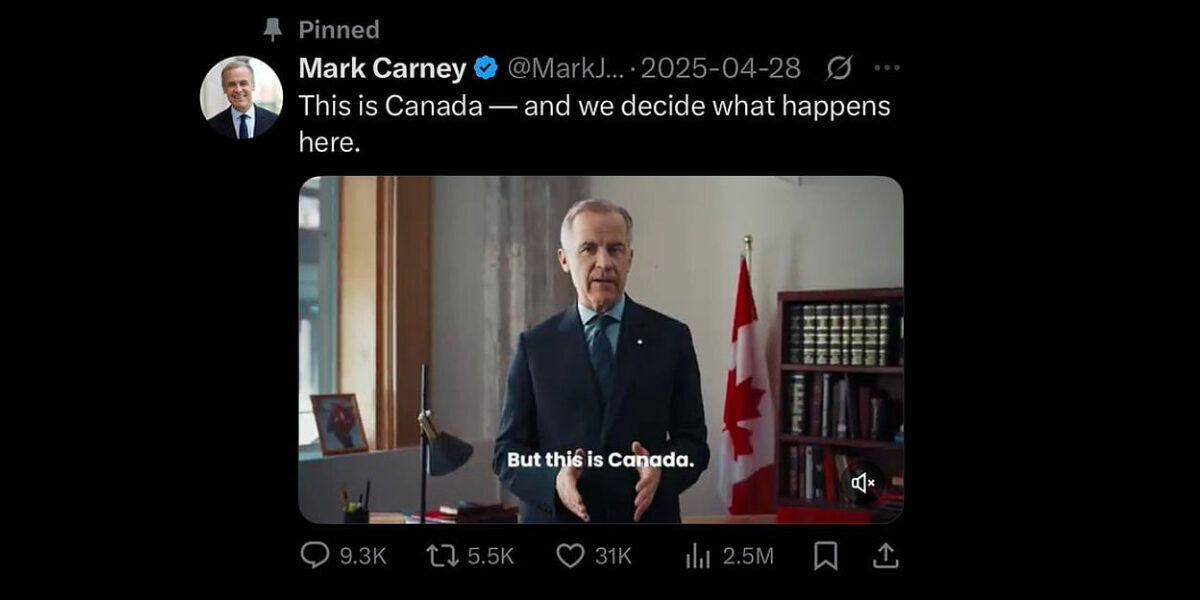Click the 5.5K reposts count
Image resolution: width=1200 pixels, height=600 pixels.
click(490, 557)
